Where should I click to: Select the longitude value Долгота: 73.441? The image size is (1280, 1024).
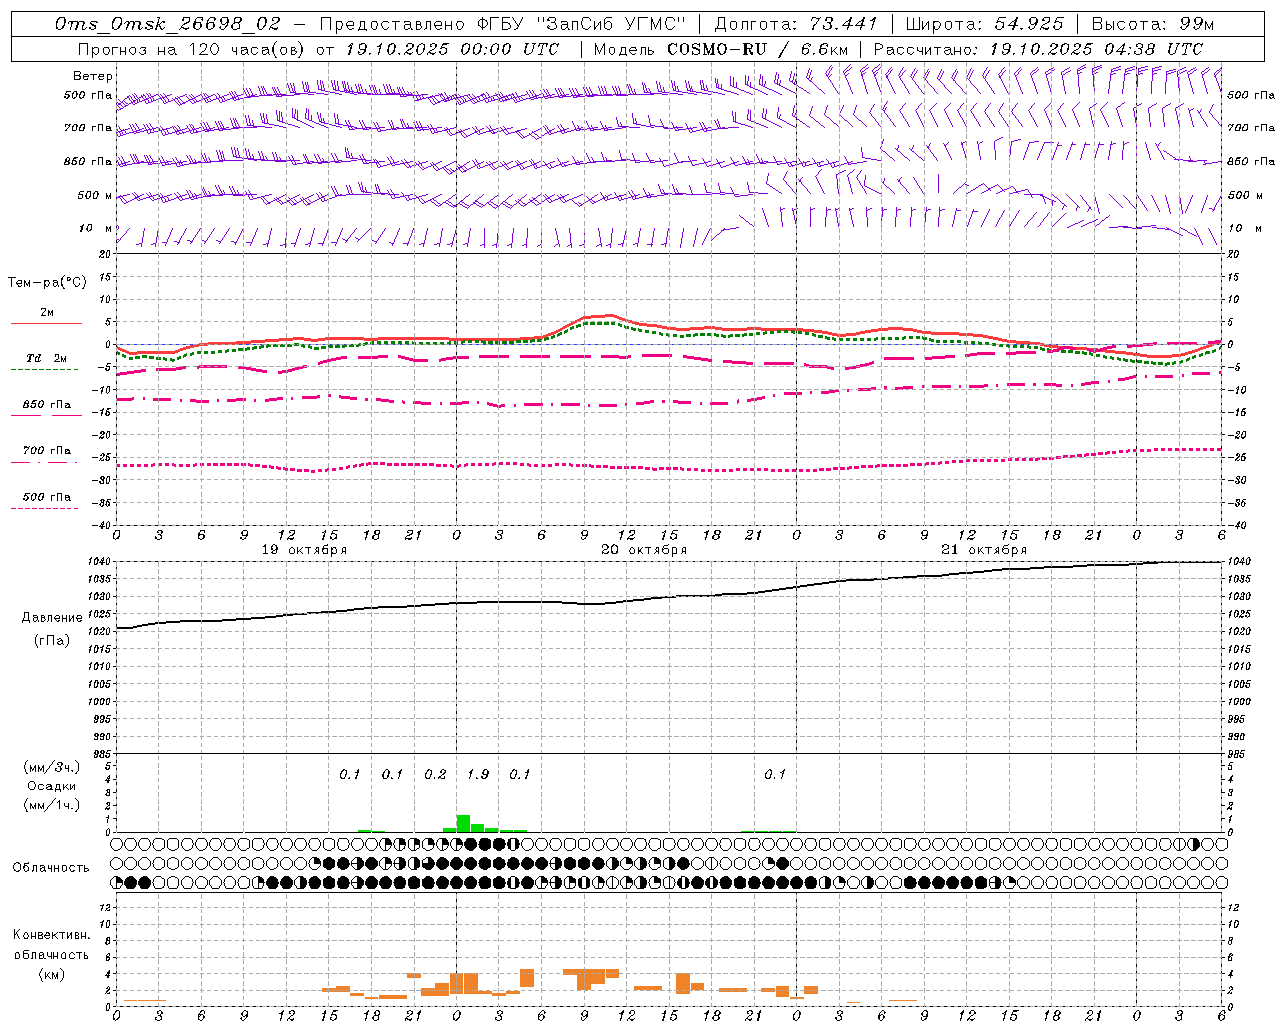(796, 24)
